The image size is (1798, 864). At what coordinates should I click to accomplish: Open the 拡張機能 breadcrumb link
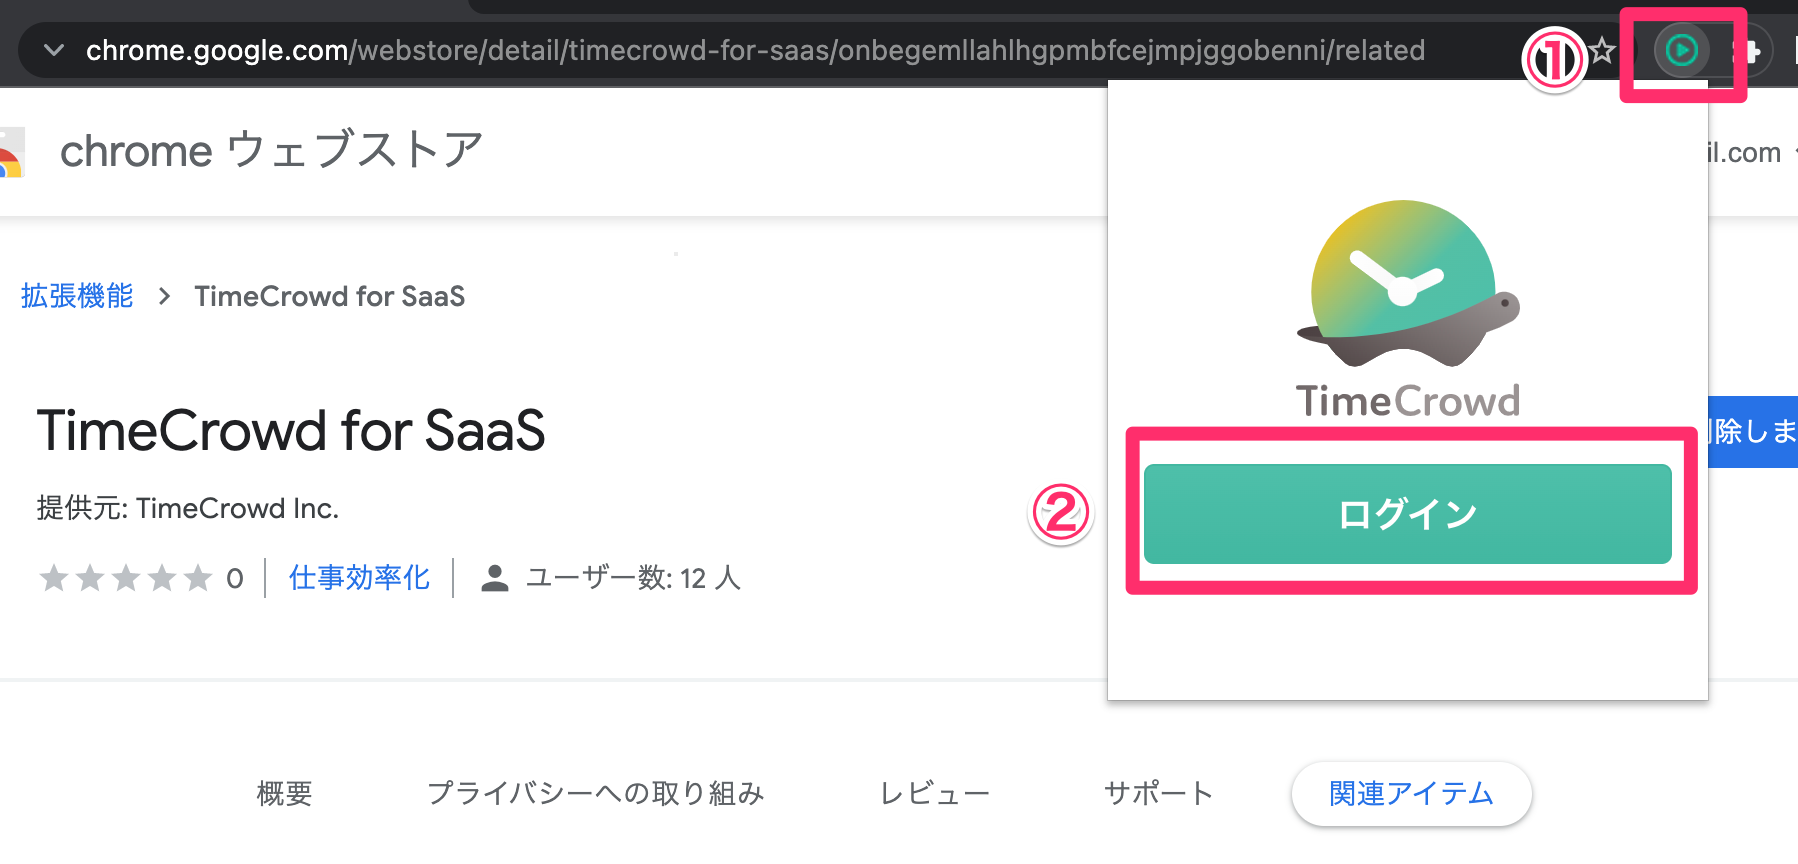pos(76,296)
